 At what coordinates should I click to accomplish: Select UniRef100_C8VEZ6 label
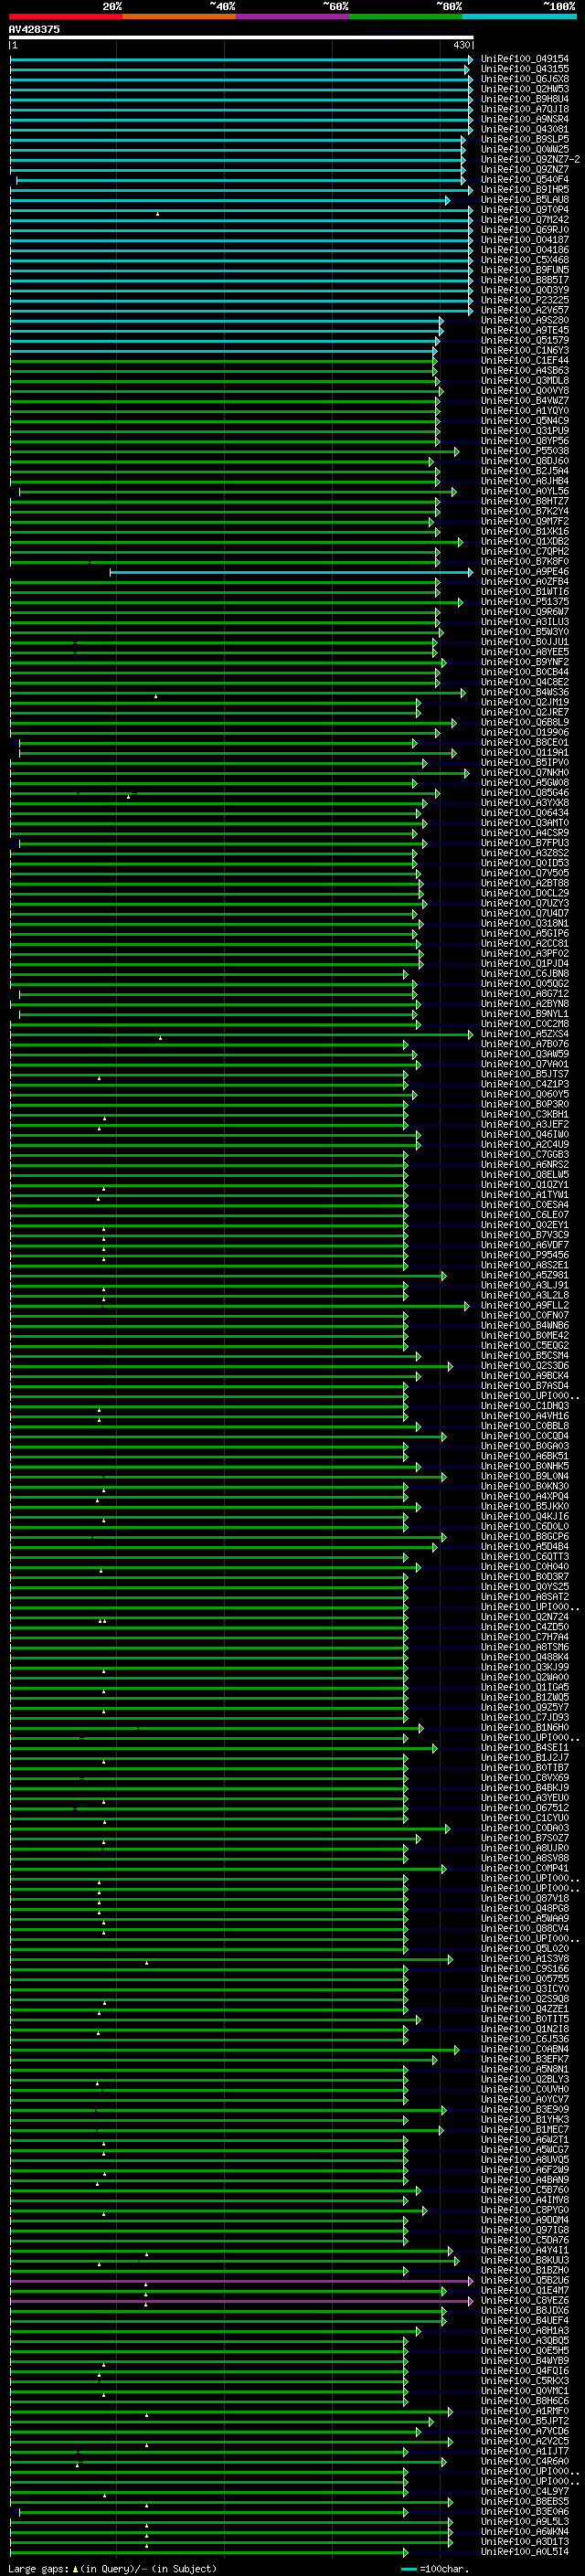pos(525,2301)
